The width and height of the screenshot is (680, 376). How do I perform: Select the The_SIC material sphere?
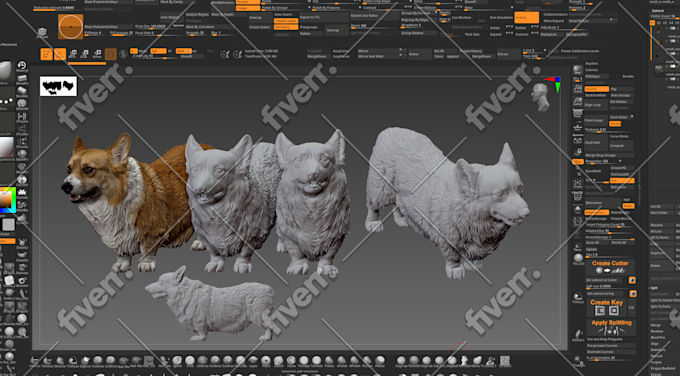point(578,258)
